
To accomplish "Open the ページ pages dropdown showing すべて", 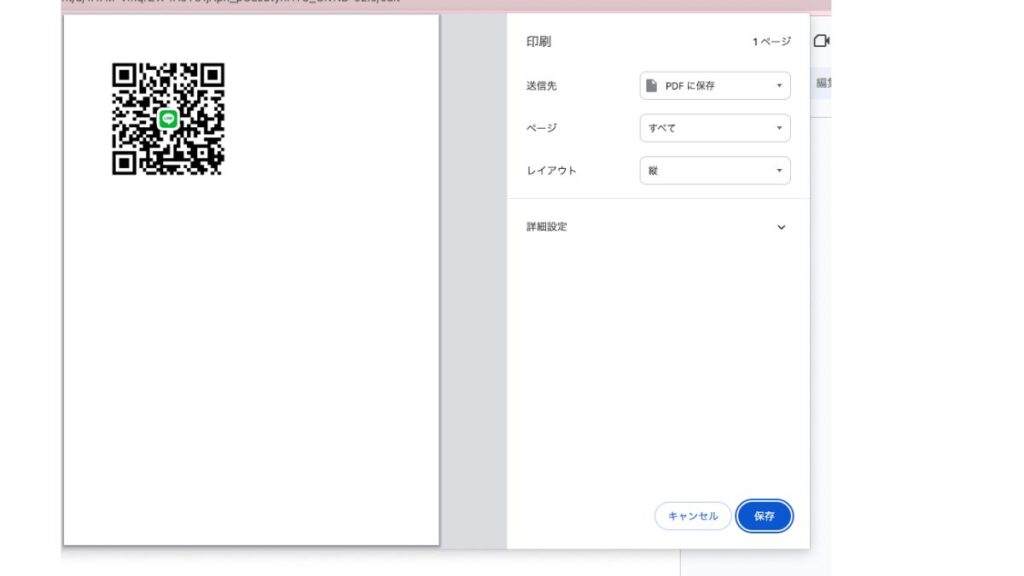I will (714, 128).
